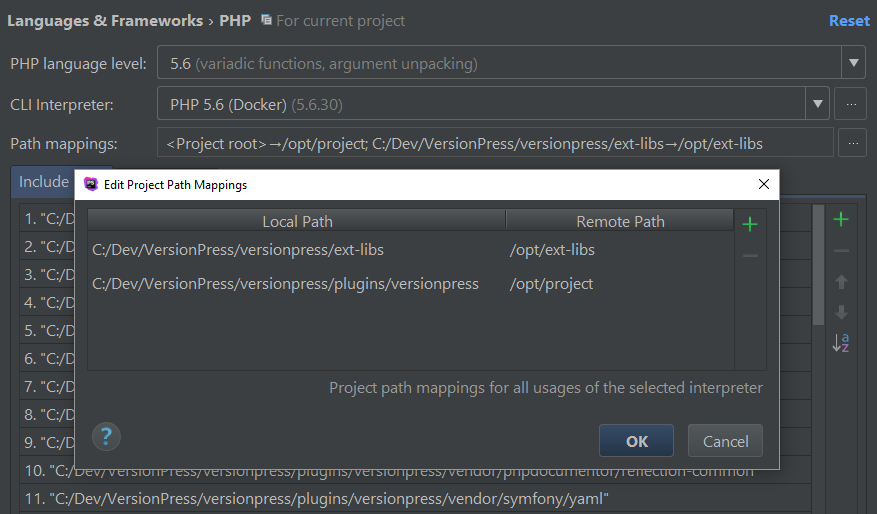Open the Path mappings browse (...) button
This screenshot has width=877, height=514.
pos(852,143)
